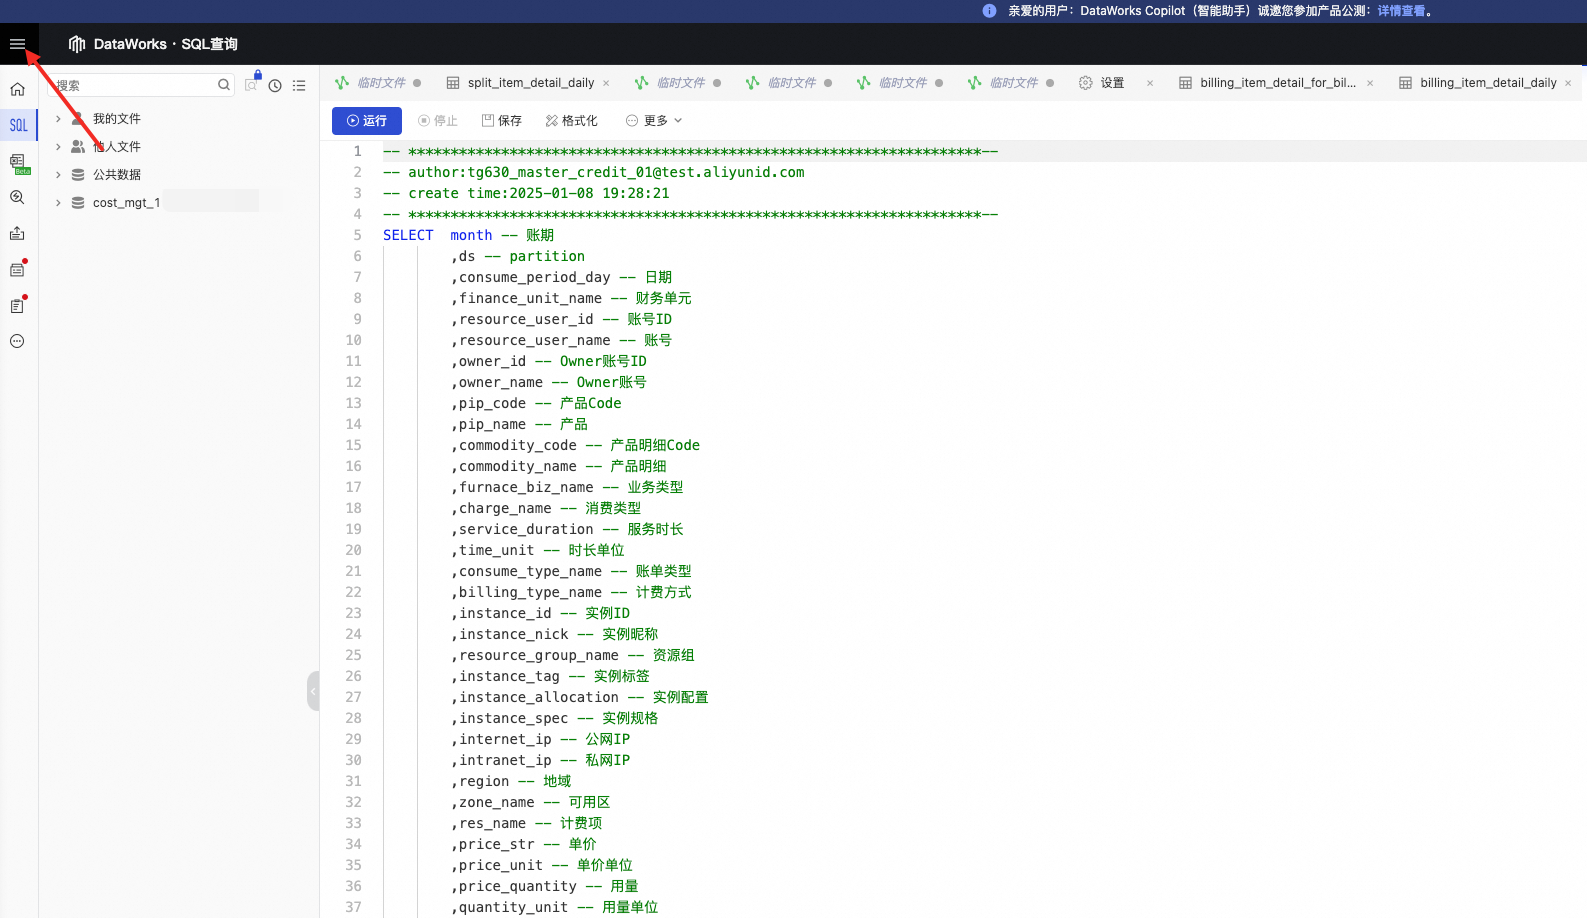The width and height of the screenshot is (1587, 918).
Task: Close the billing_item_detail_for_bil... tab
Action: (x=1370, y=83)
